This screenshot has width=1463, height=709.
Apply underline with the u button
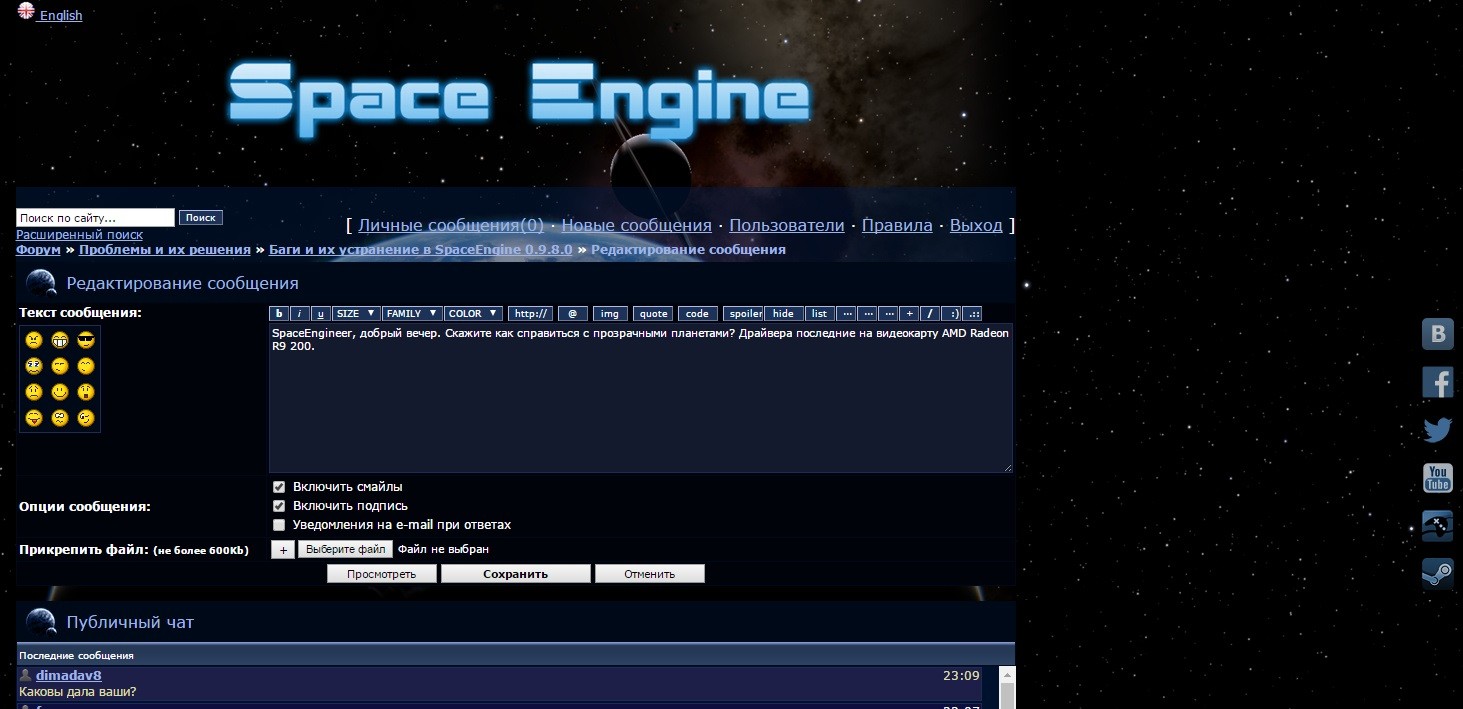click(320, 314)
